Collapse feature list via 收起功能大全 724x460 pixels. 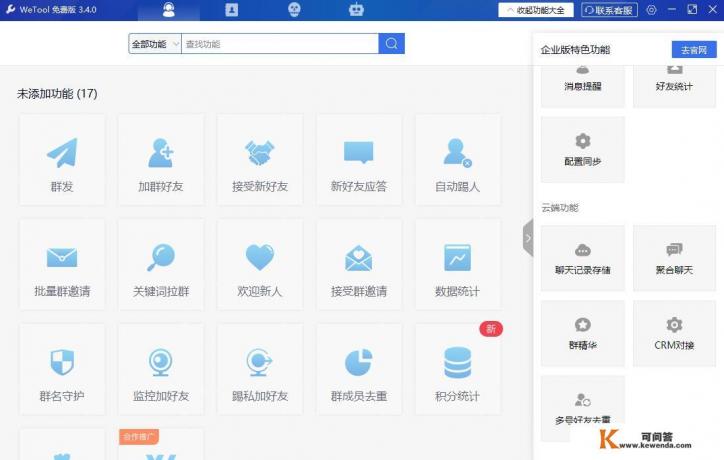coord(536,10)
